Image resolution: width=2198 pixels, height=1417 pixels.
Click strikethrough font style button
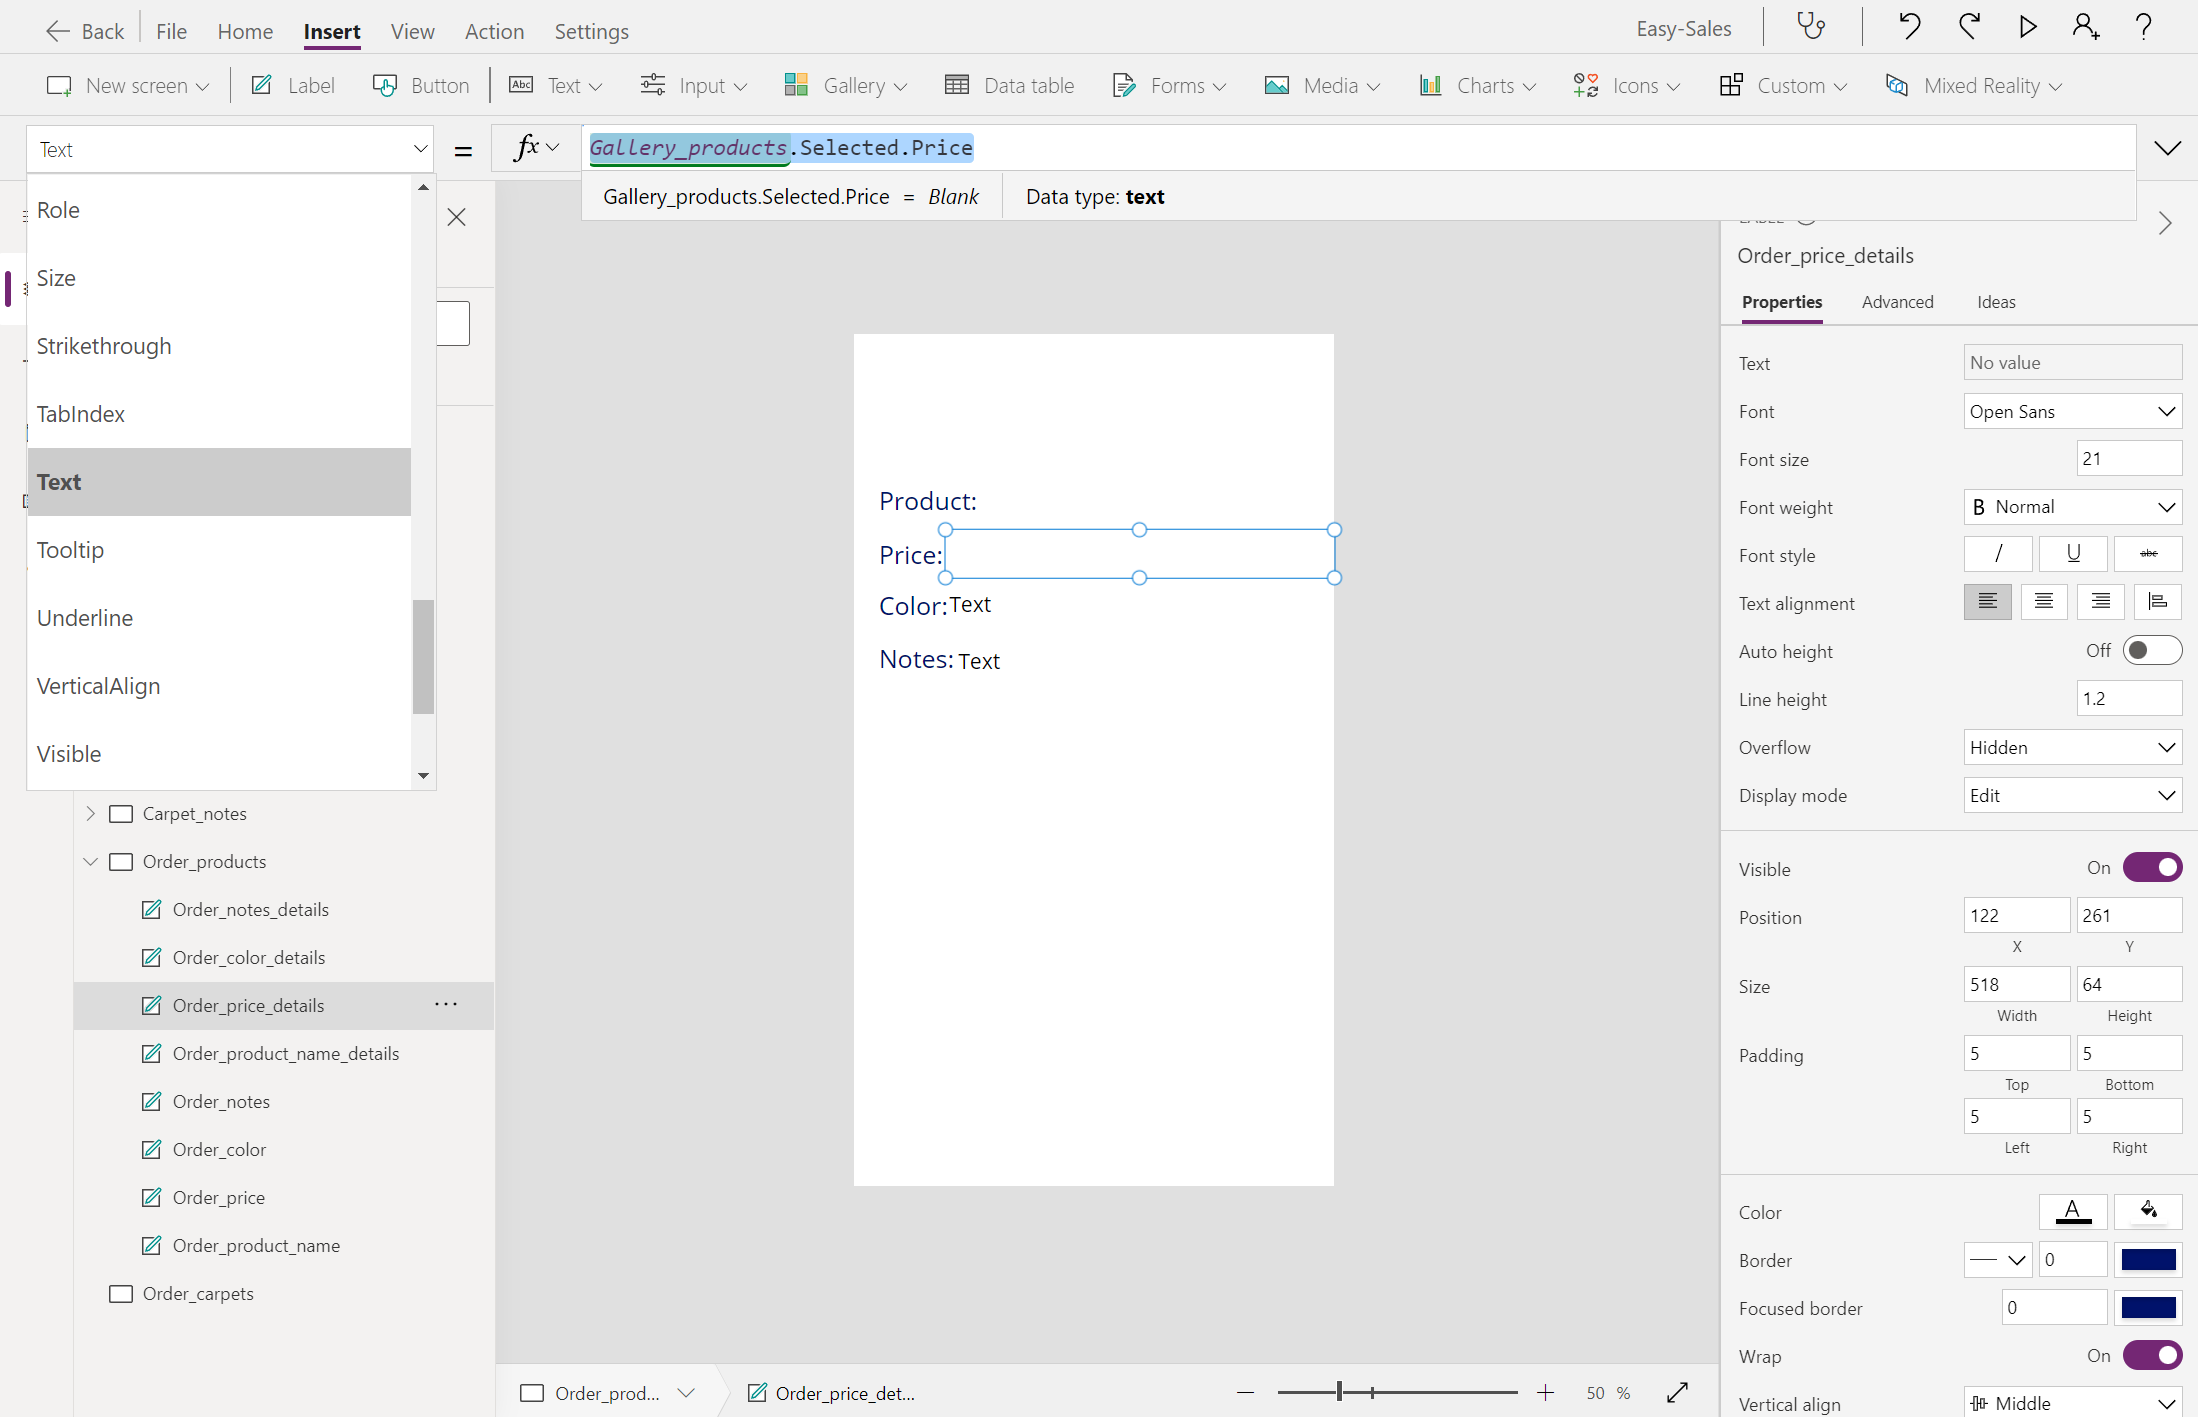point(2148,554)
